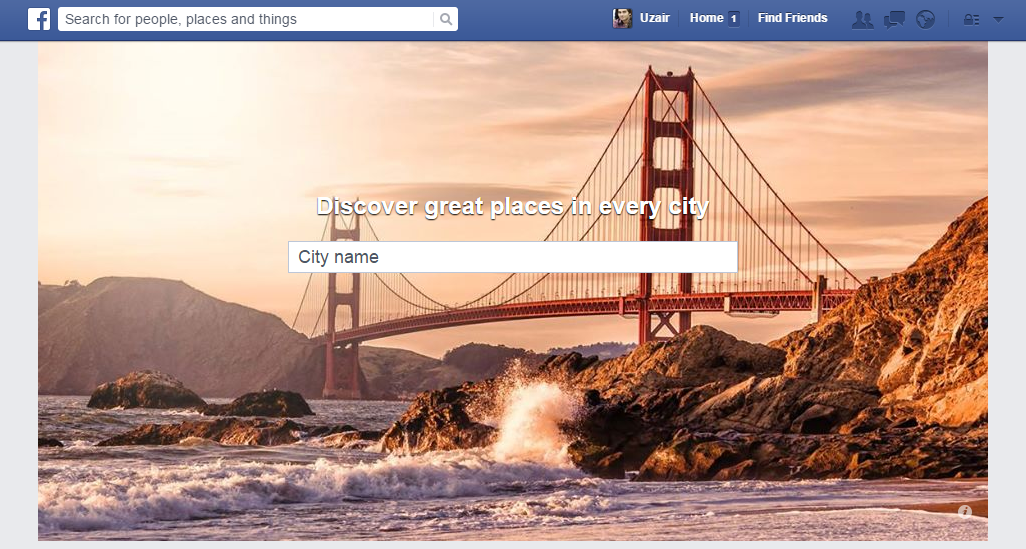This screenshot has height=549, width=1026.
Task: Click Uzair's profile picture thumbnail
Action: (x=622, y=18)
